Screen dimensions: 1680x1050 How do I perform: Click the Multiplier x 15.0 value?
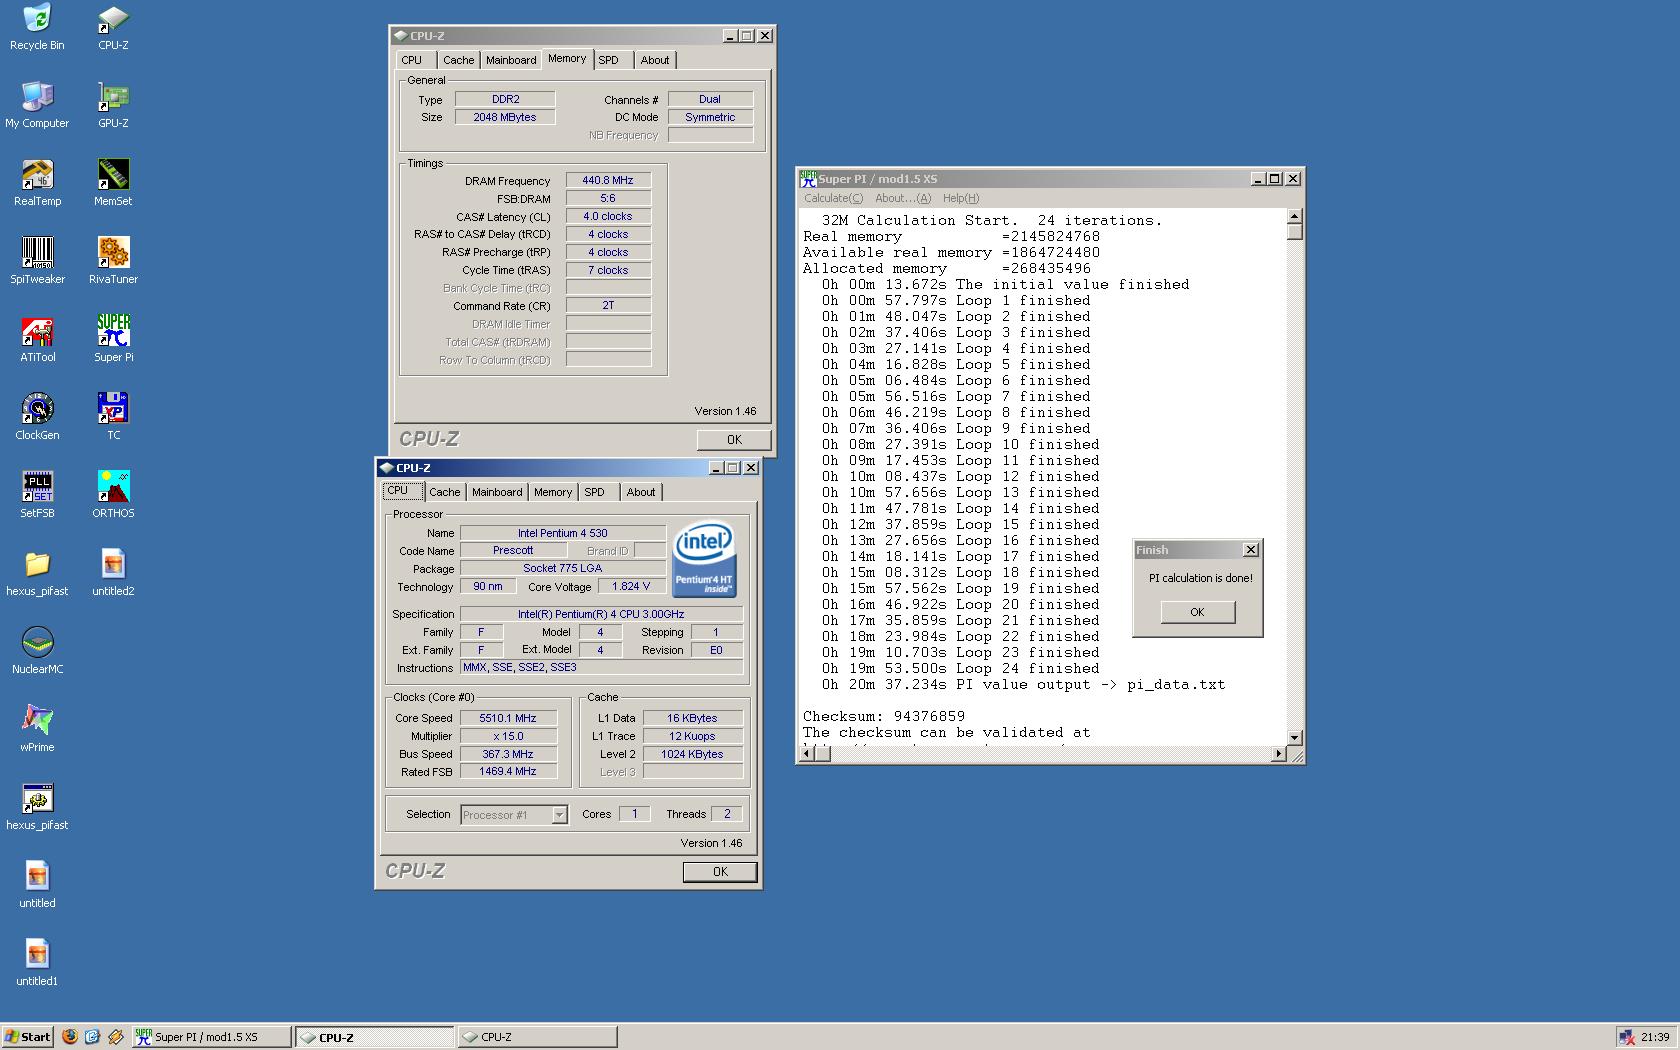507,737
